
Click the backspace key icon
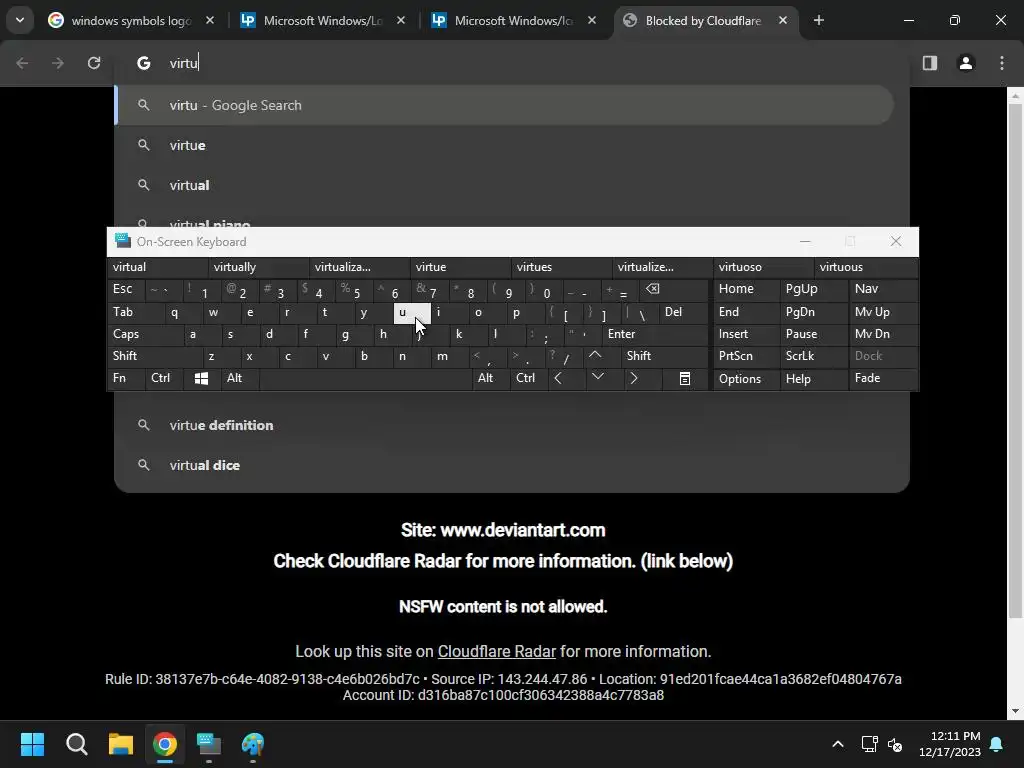pos(674,289)
